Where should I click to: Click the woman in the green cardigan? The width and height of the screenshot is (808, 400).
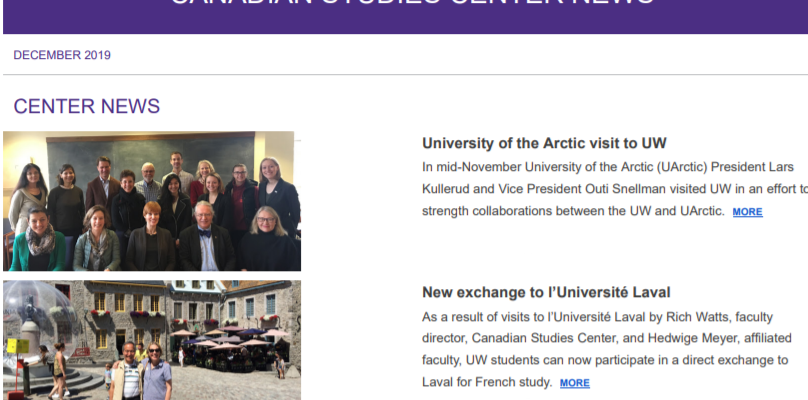tap(38, 241)
